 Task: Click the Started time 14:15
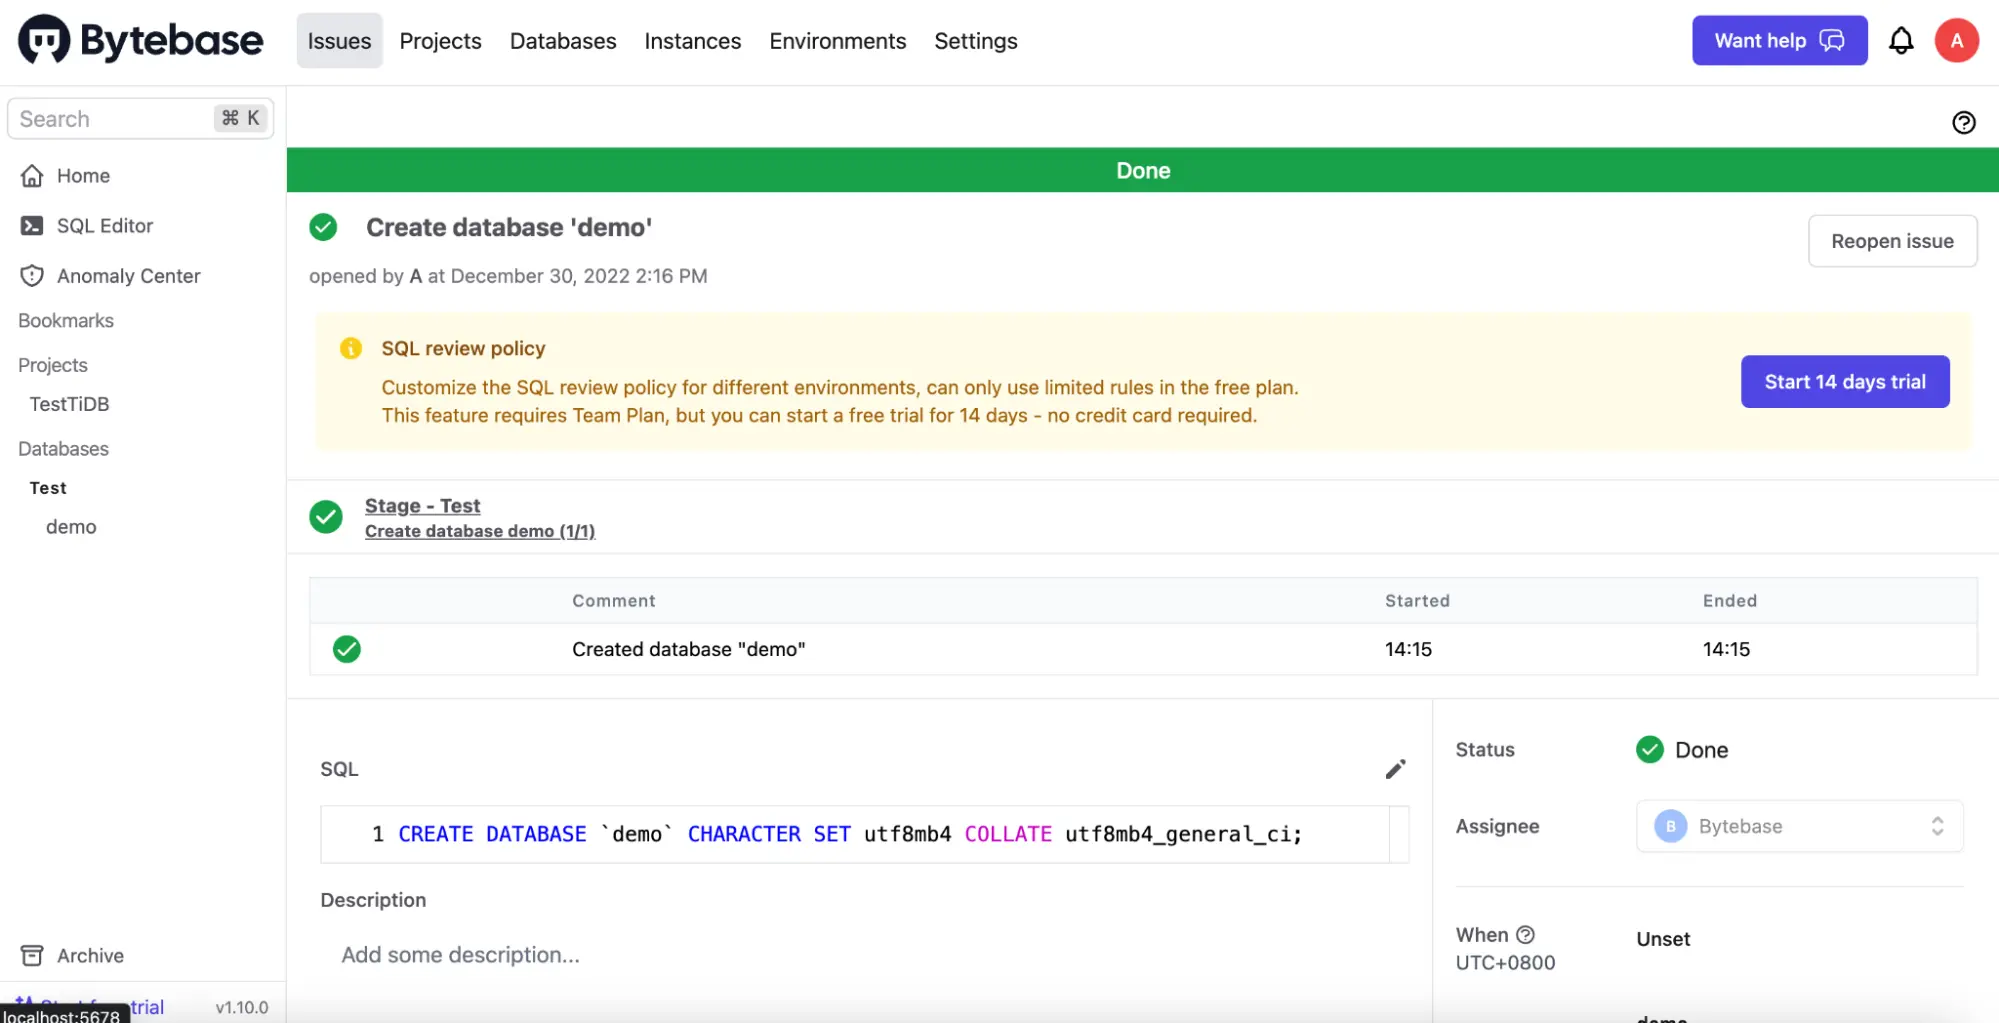1408,649
